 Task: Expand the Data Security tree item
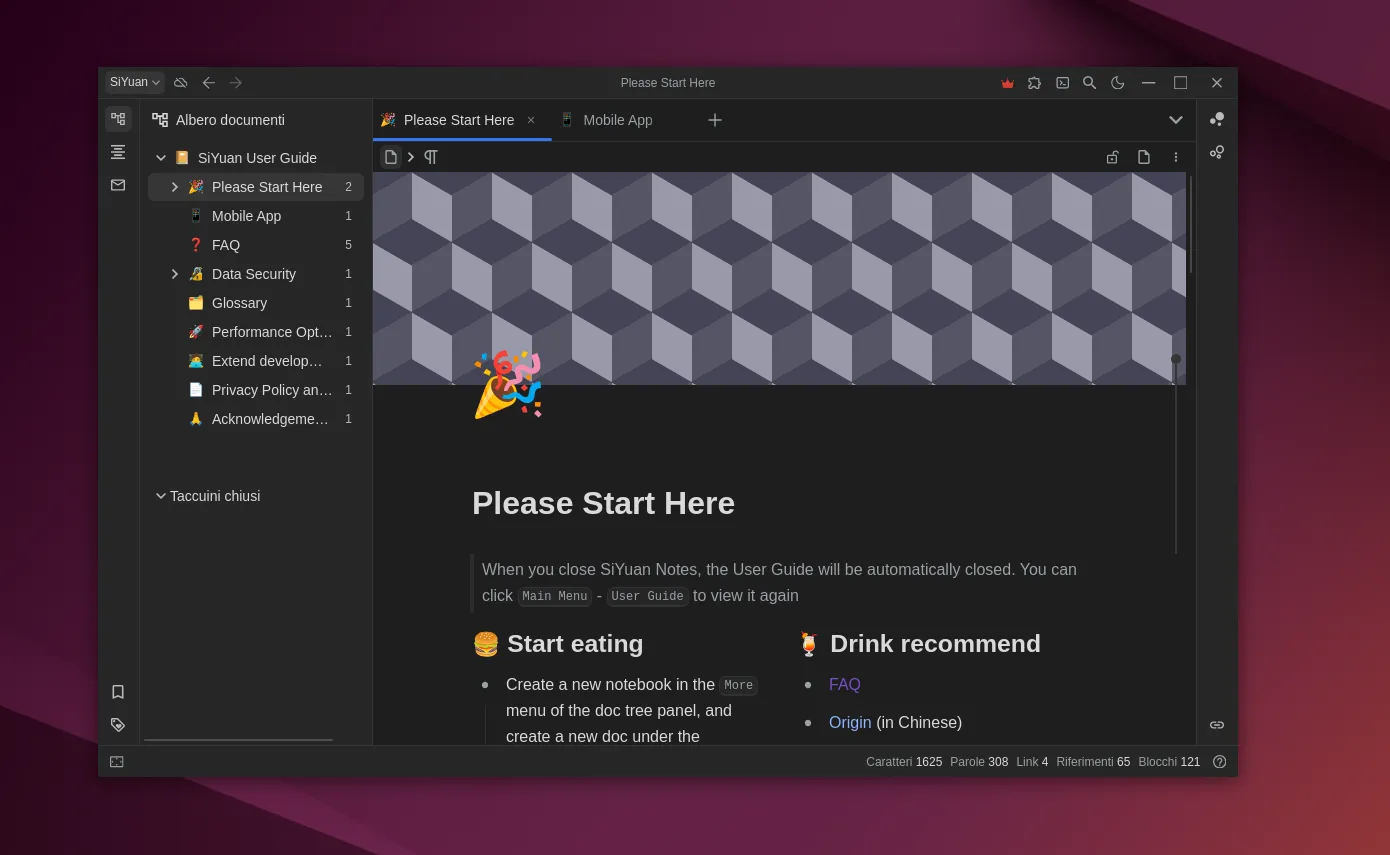(174, 274)
